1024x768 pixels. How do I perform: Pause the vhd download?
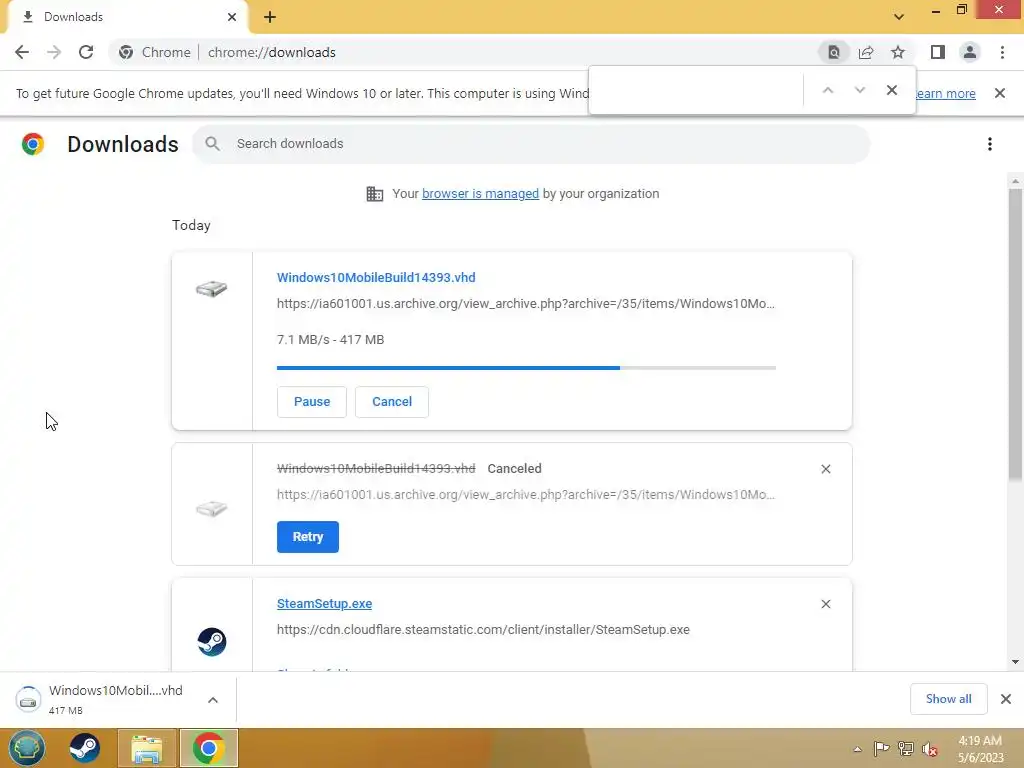click(x=312, y=402)
